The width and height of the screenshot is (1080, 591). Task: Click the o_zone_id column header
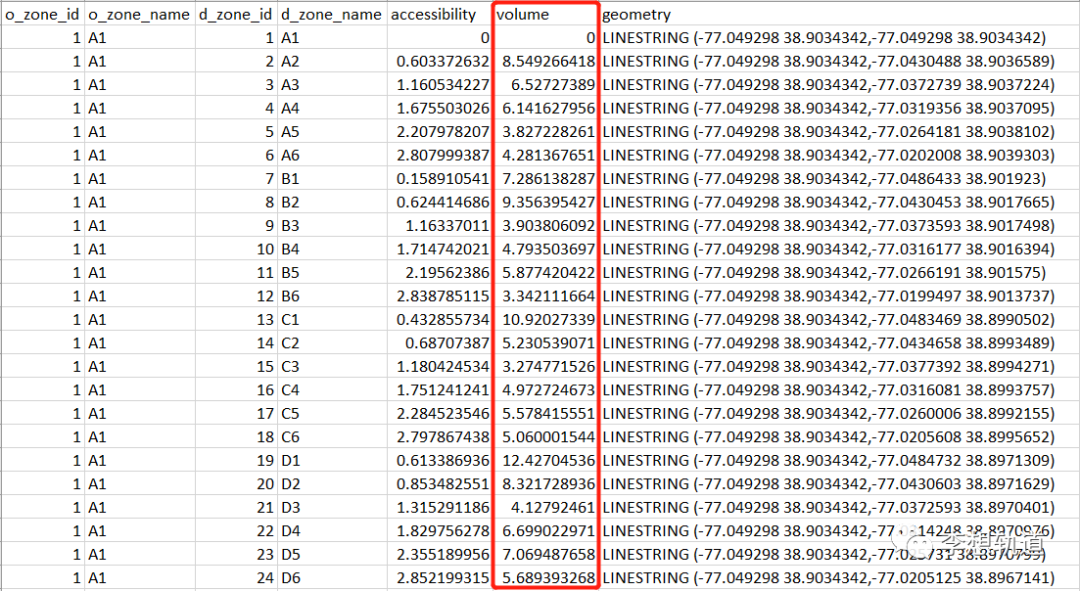pos(42,15)
